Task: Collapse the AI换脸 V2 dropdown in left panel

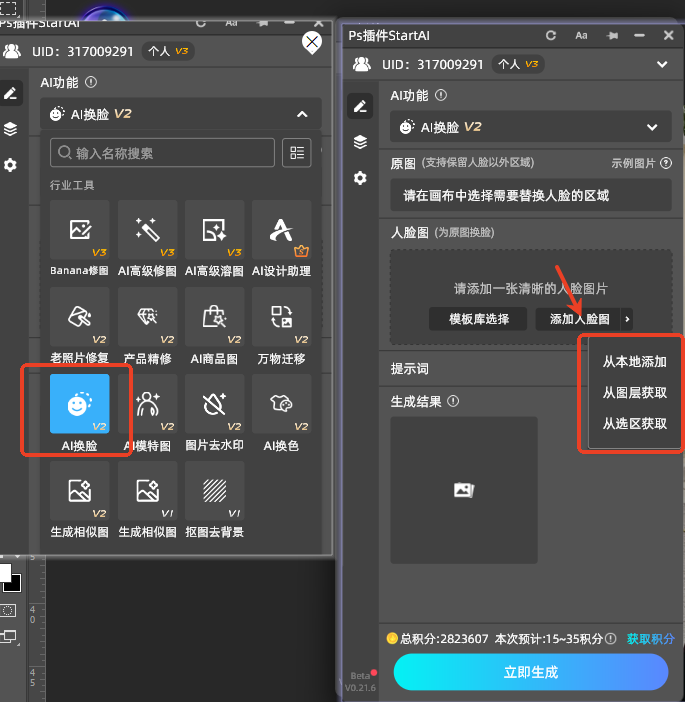Action: [302, 114]
